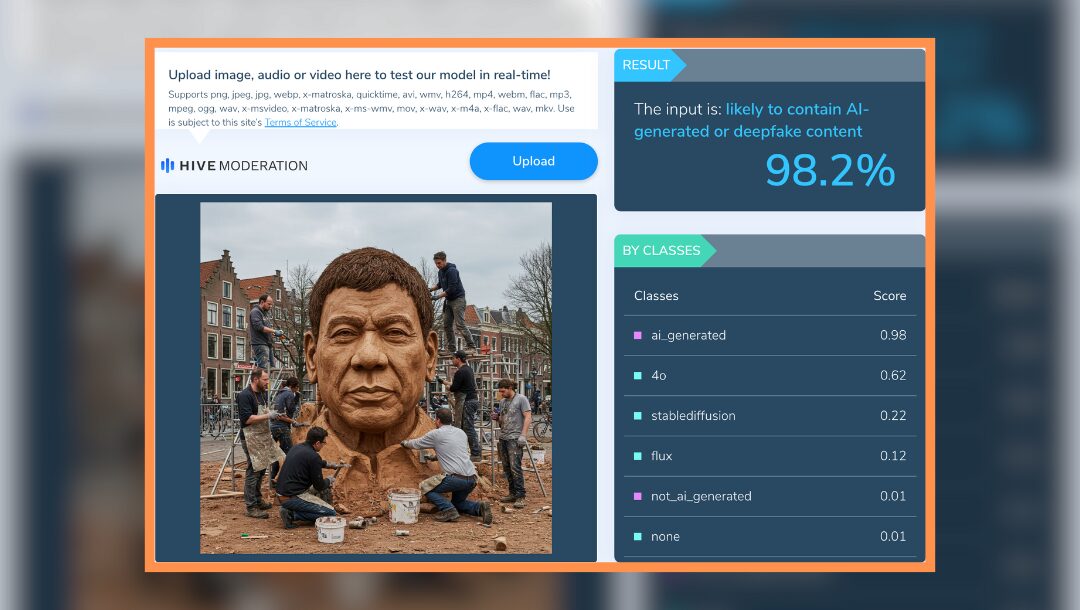Click the stablediffusion class color marker
Image resolution: width=1080 pixels, height=610 pixels.
point(637,416)
